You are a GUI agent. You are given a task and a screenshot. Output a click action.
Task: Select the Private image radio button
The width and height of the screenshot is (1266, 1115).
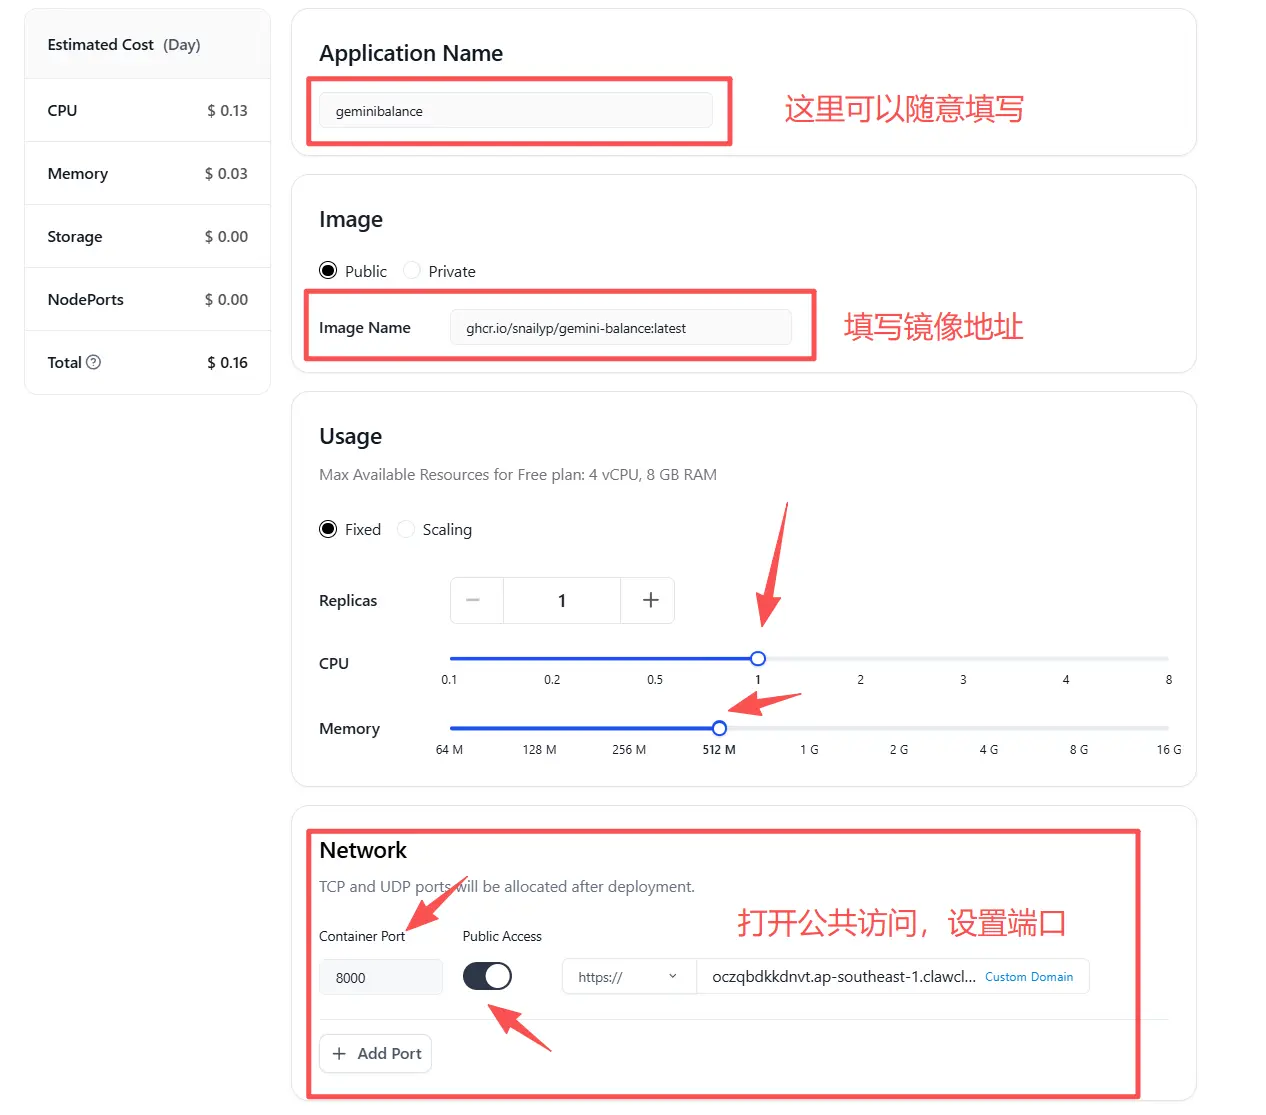[x=412, y=270]
